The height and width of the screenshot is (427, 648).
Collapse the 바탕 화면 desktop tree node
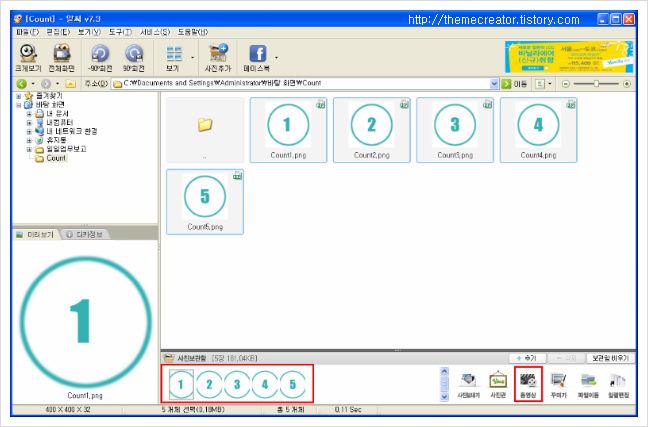(19, 105)
